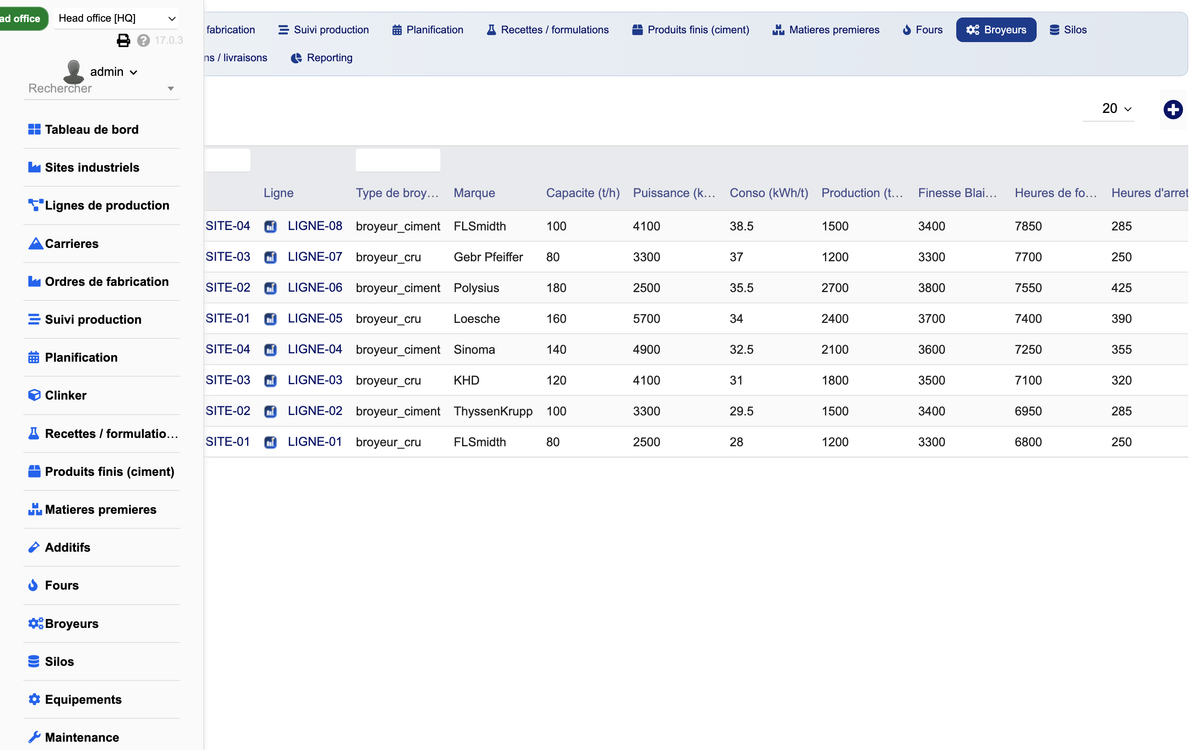Open the 20 rows-per-page selector
Screen dimensions: 1200x750
click(x=1108, y=109)
